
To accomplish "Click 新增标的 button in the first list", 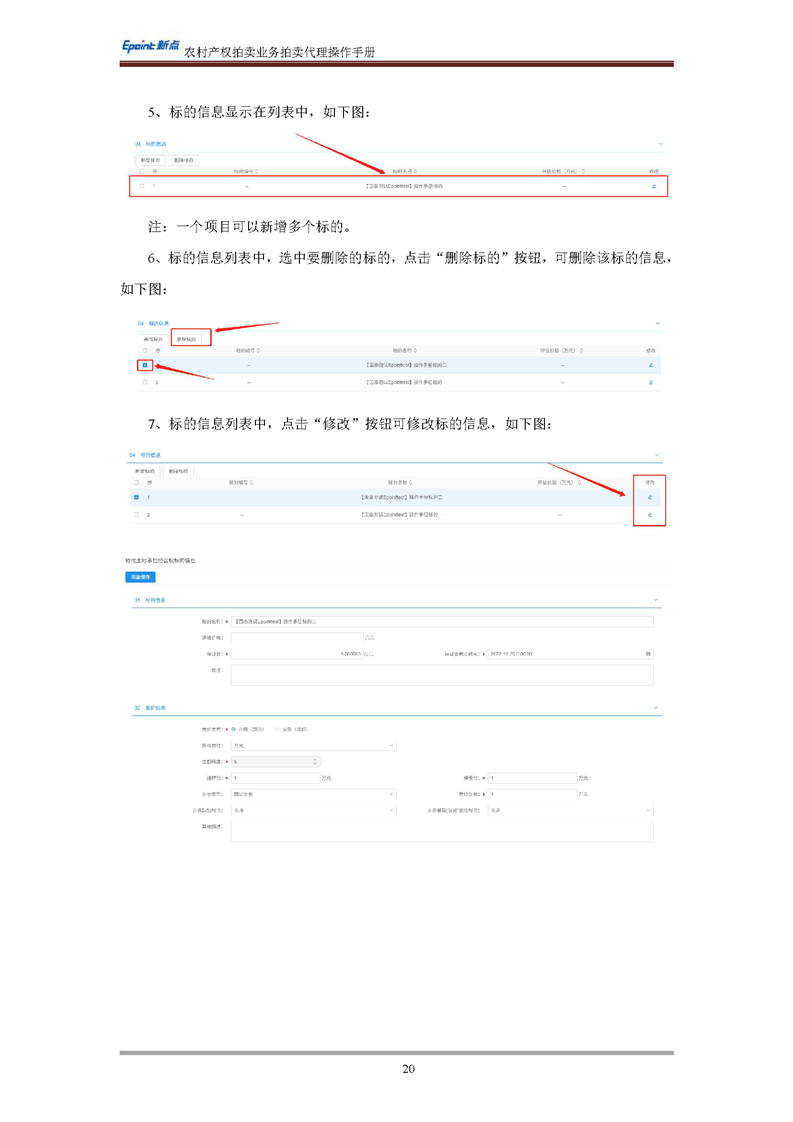I will (x=151, y=159).
